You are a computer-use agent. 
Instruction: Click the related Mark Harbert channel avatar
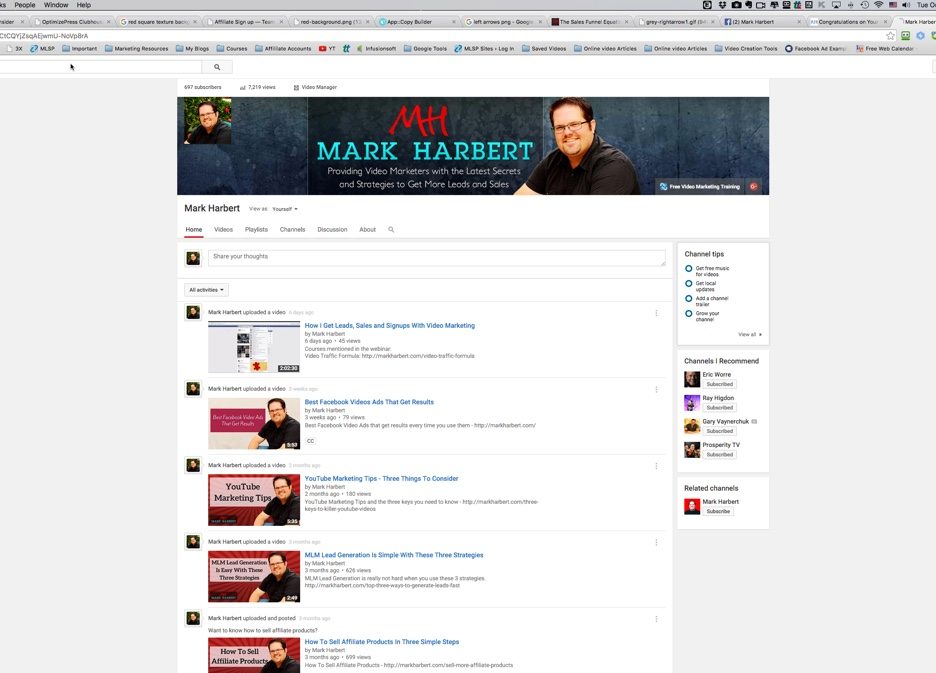(692, 506)
